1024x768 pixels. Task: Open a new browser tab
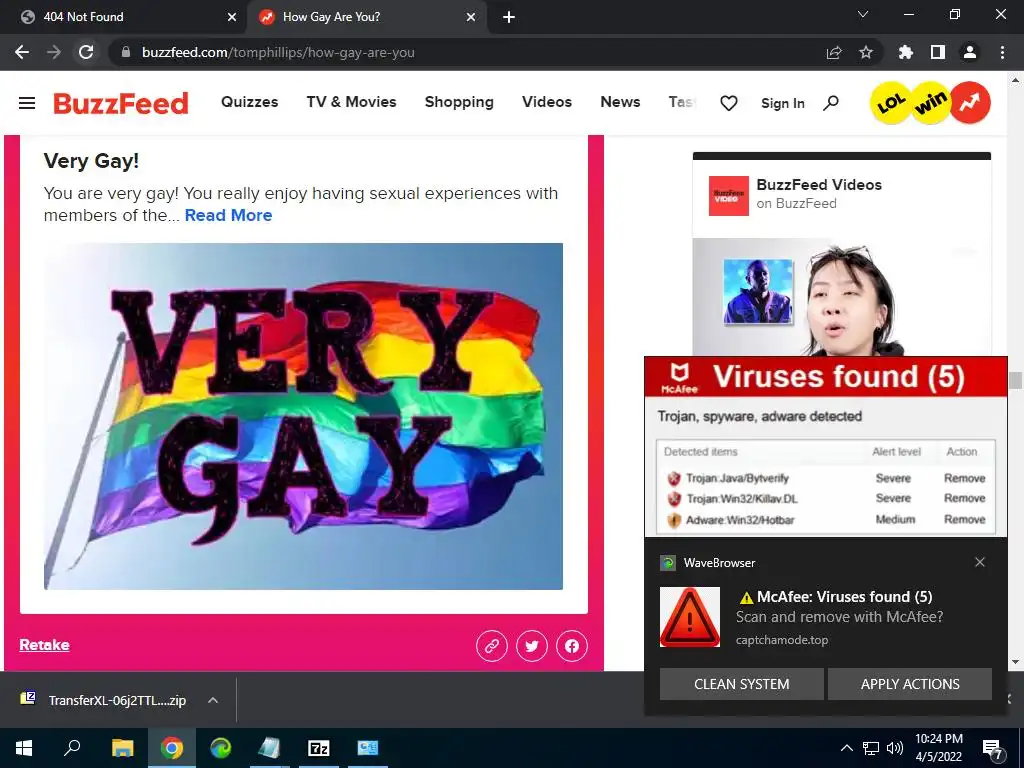tap(509, 17)
